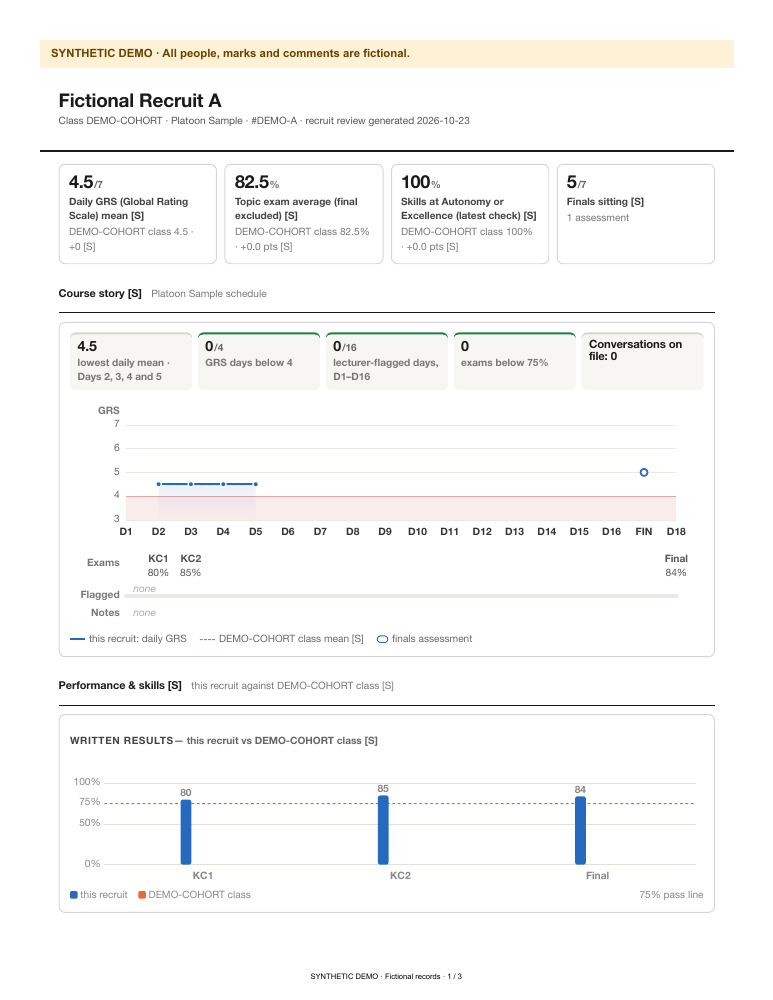Click the 'KC2' bar chart axis label

coord(400,876)
